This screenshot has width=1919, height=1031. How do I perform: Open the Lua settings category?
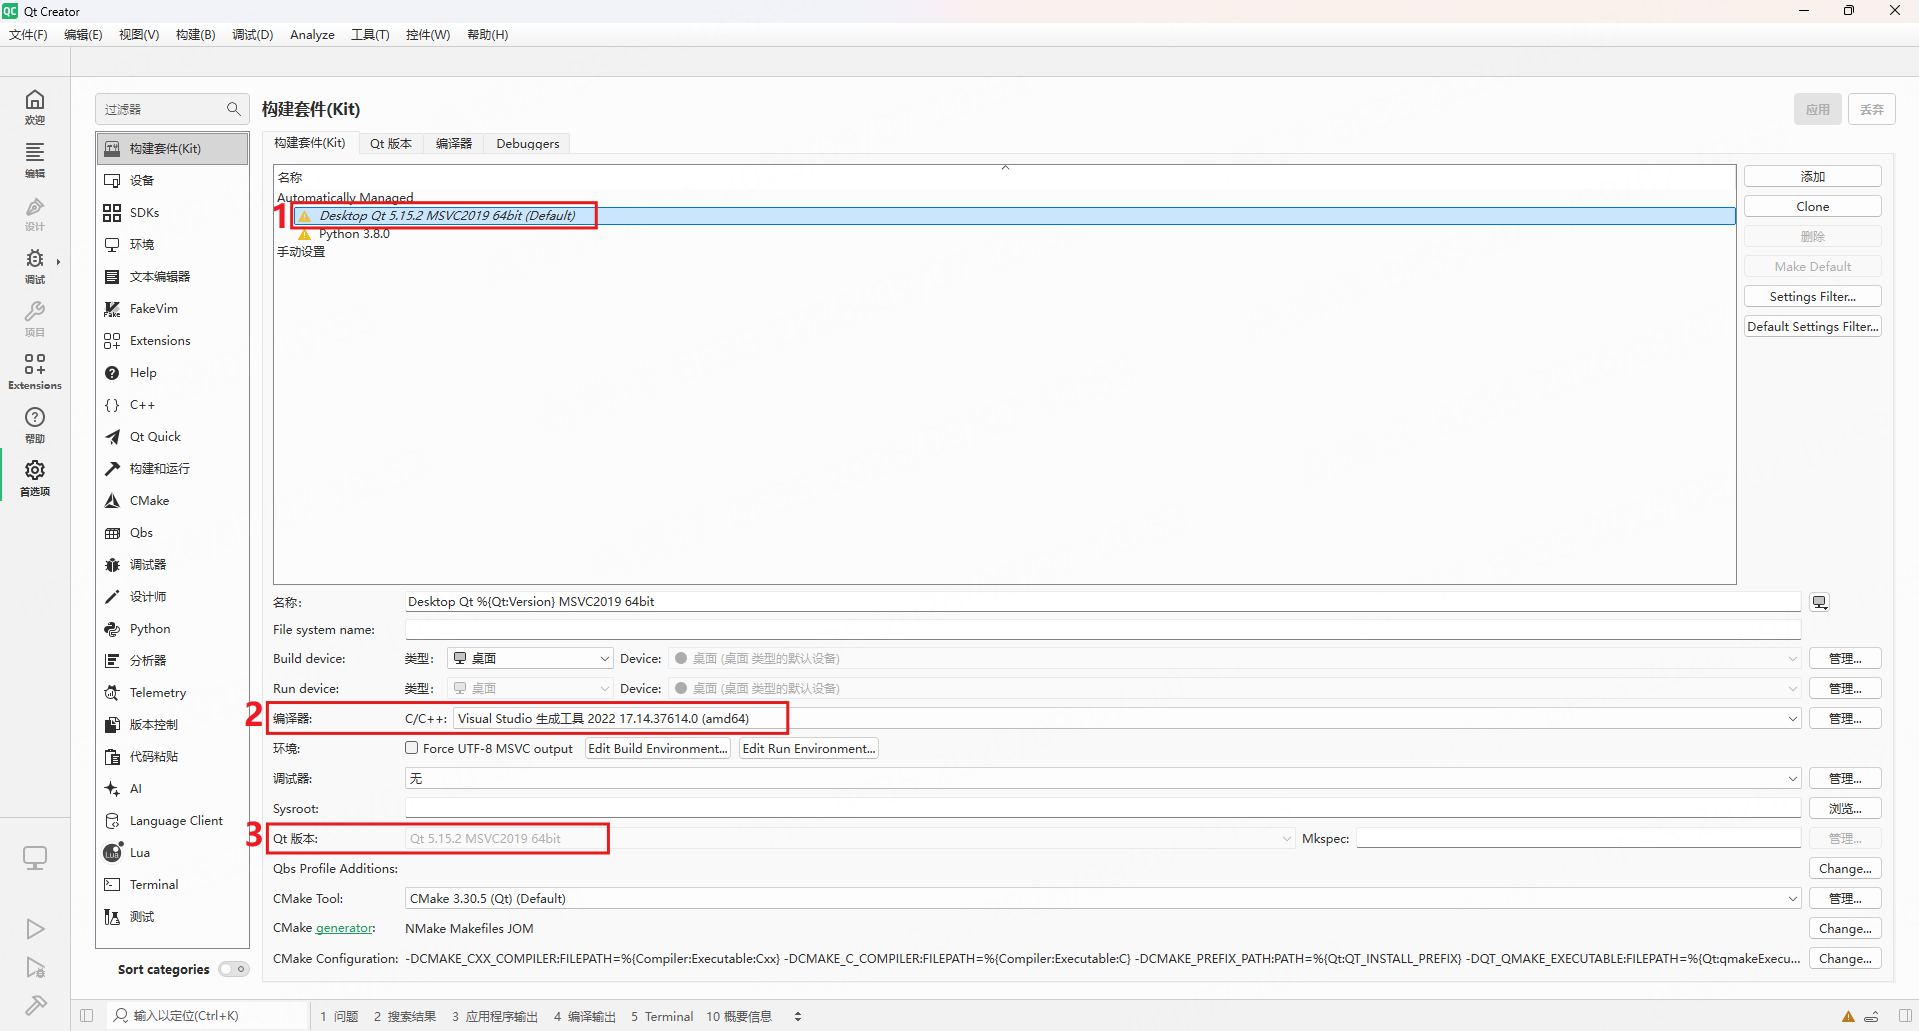172,853
